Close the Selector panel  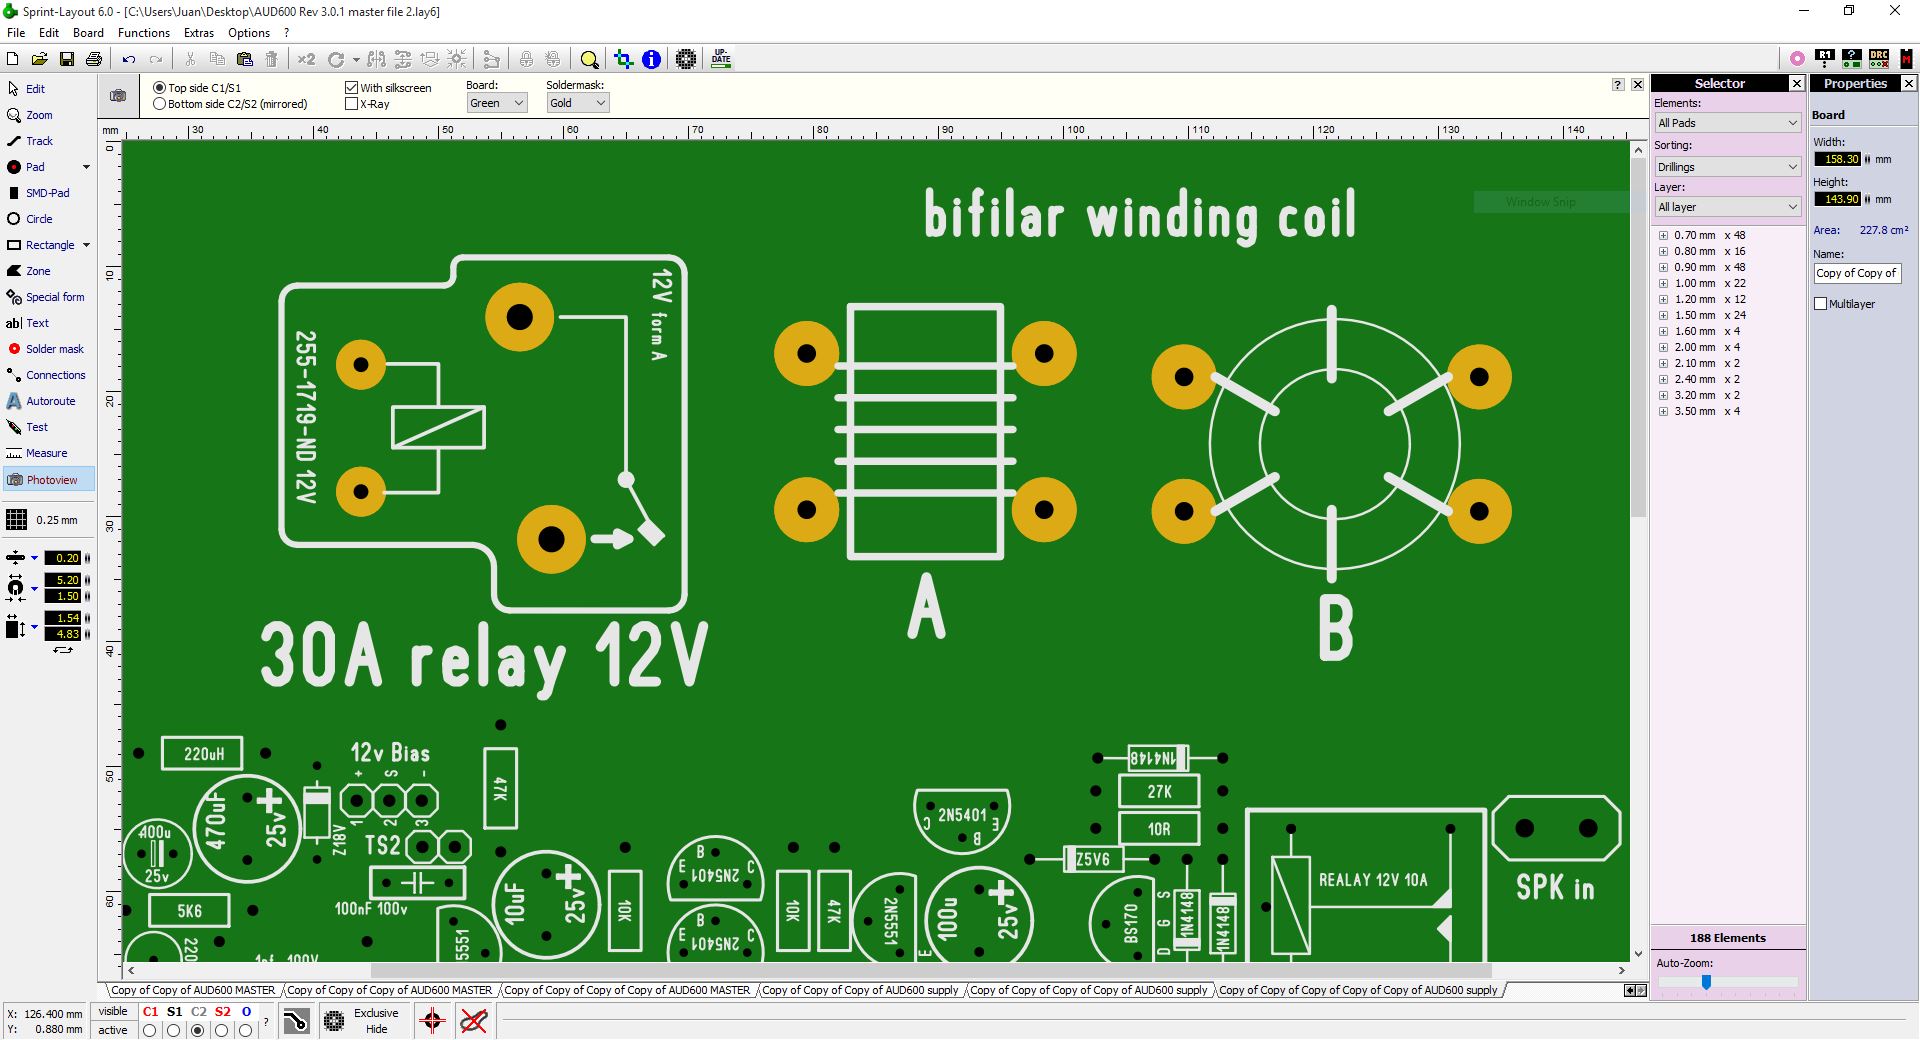pyautogui.click(x=1796, y=84)
